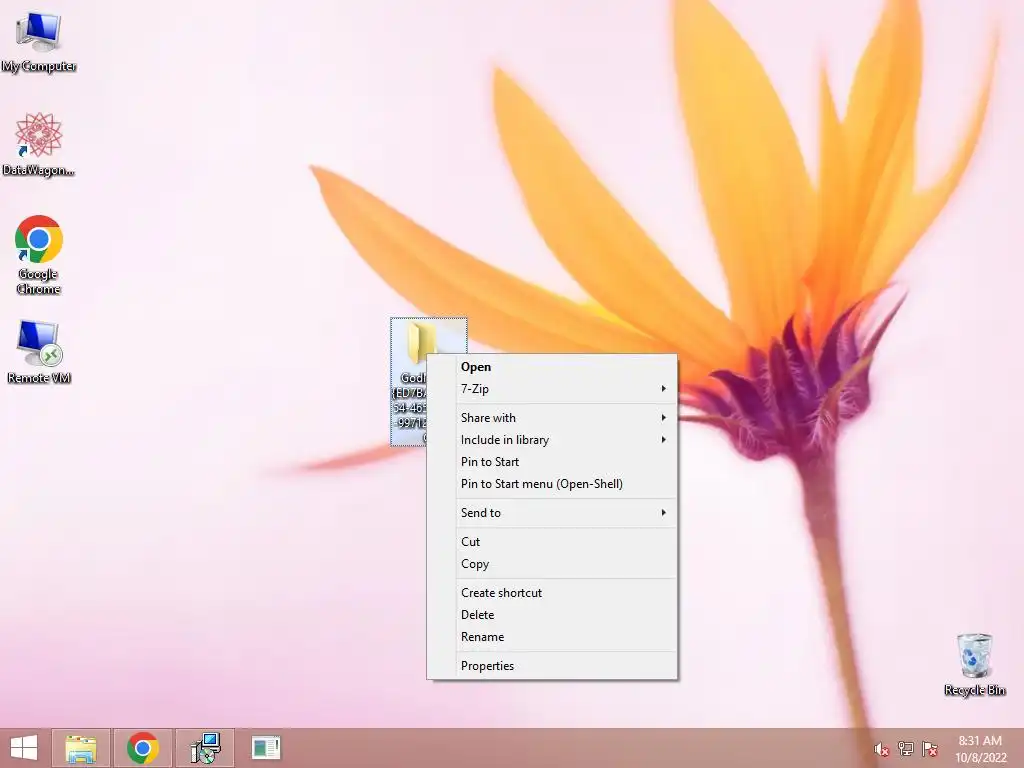Show the taskbar clock and date
Viewport: 1024px width, 768px height.
(980, 749)
